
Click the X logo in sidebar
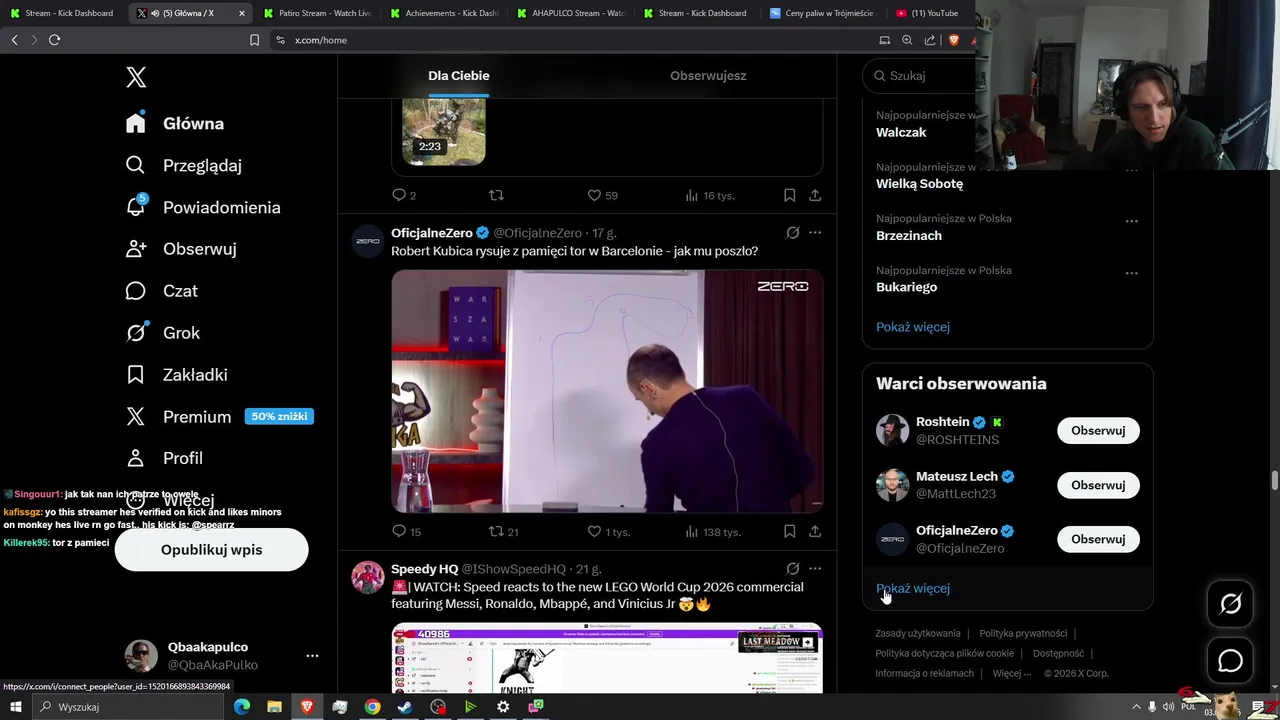point(136,77)
